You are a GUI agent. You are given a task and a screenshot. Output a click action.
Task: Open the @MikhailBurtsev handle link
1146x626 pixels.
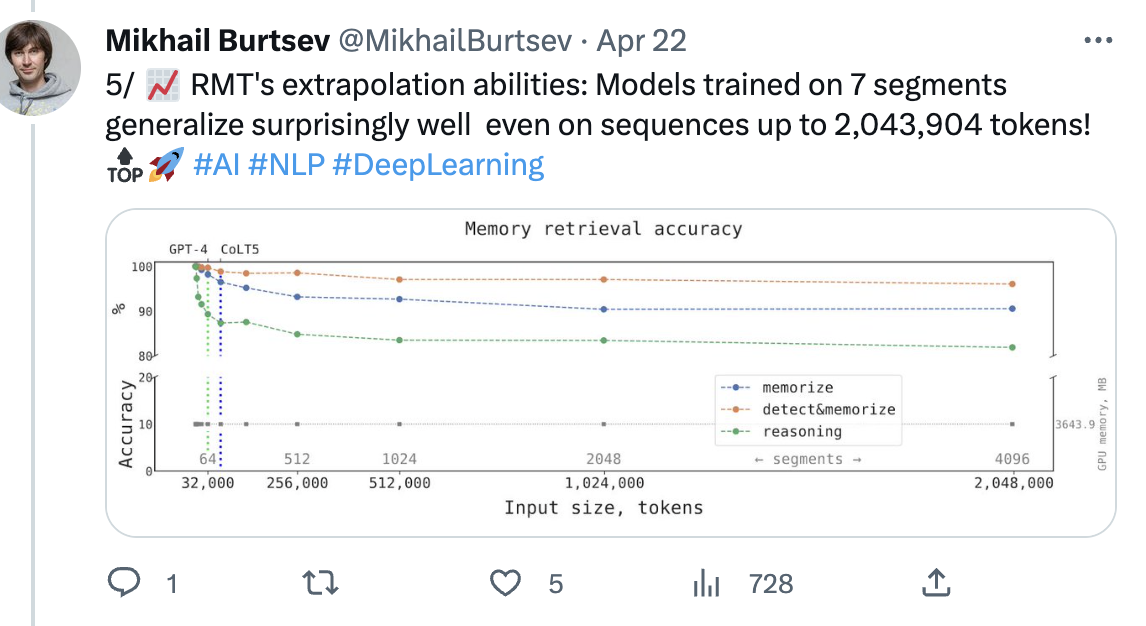pyautogui.click(x=455, y=41)
